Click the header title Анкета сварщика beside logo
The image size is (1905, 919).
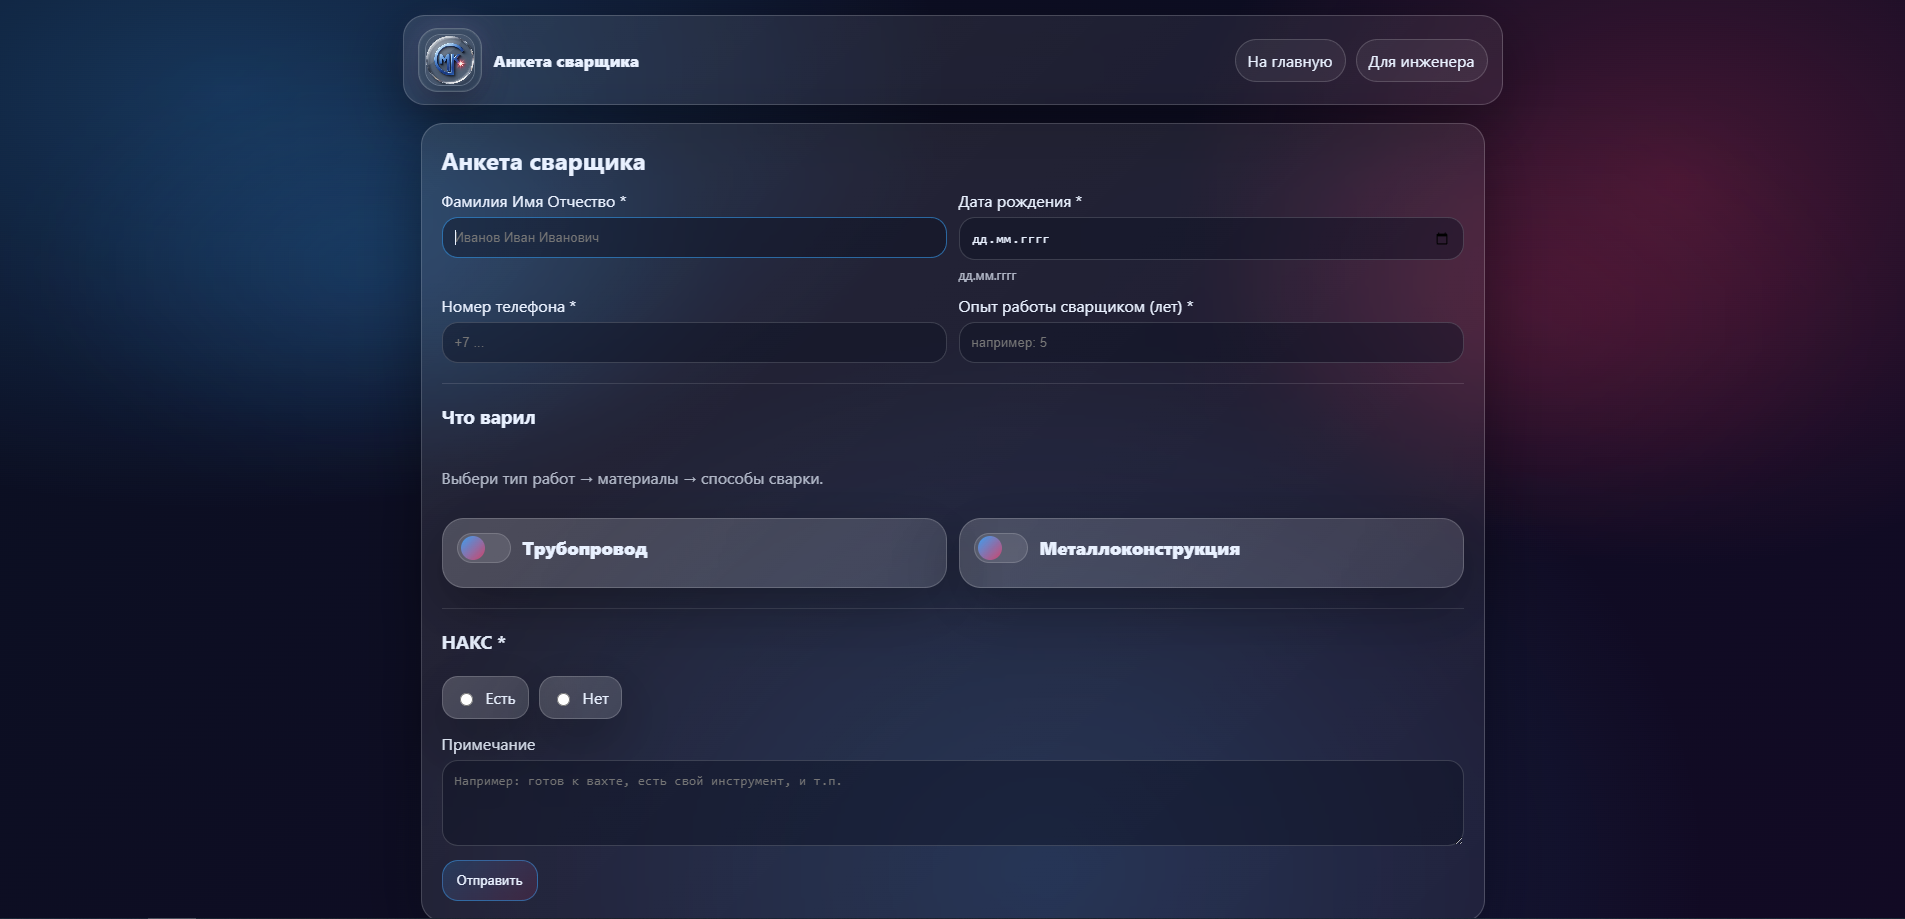click(x=566, y=62)
